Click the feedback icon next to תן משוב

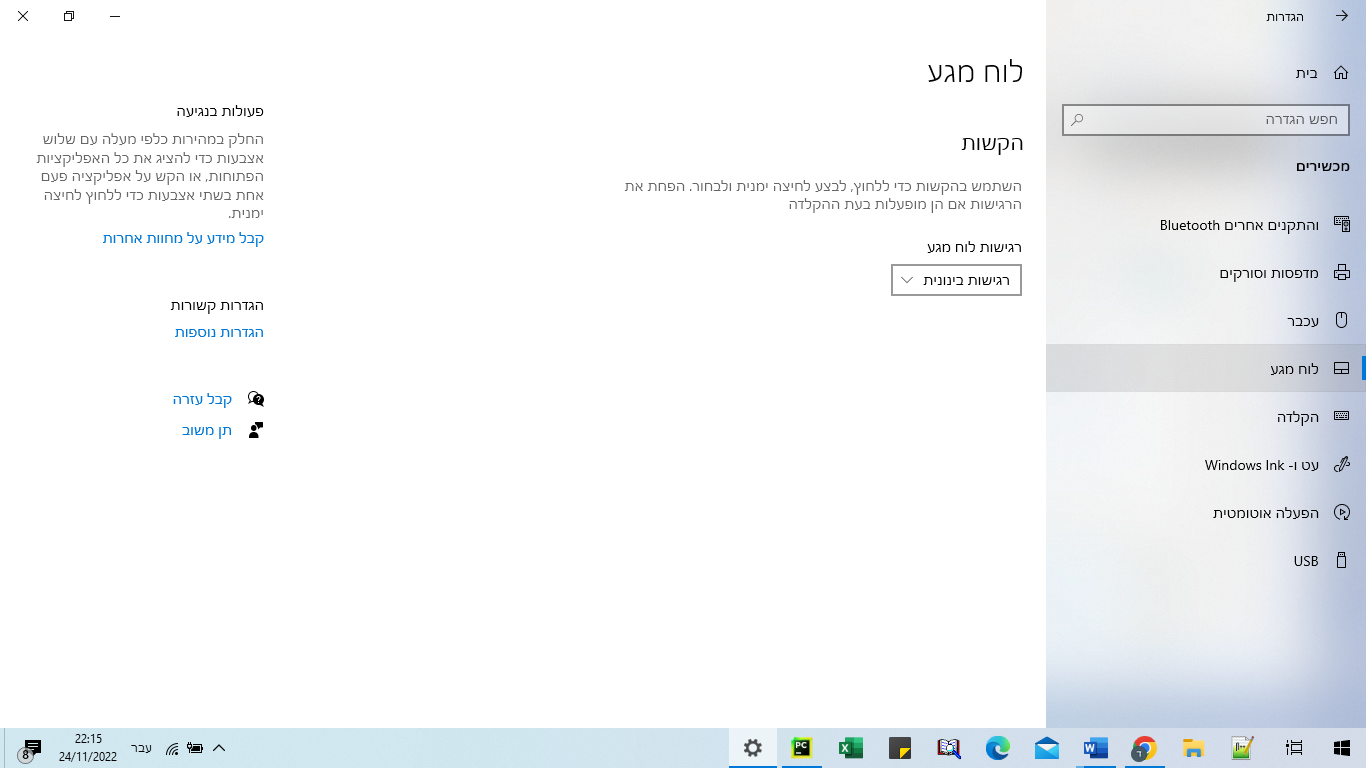tap(253, 429)
